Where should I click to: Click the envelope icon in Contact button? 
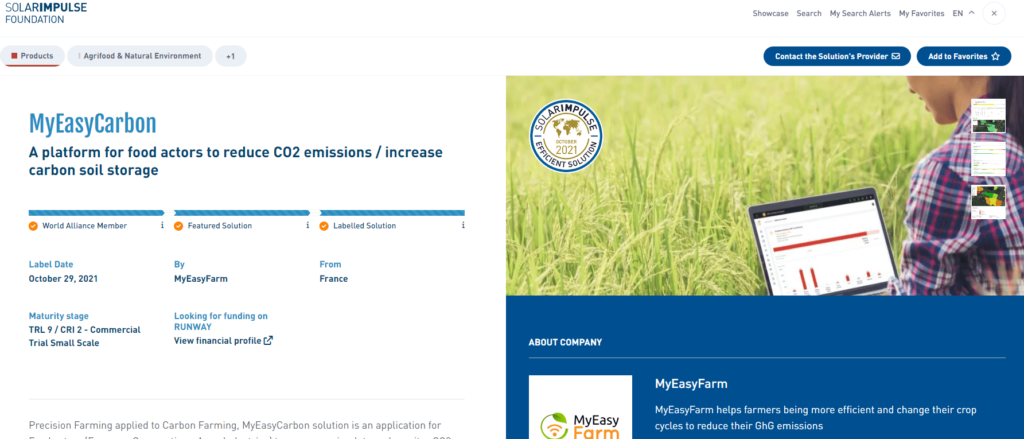click(895, 56)
